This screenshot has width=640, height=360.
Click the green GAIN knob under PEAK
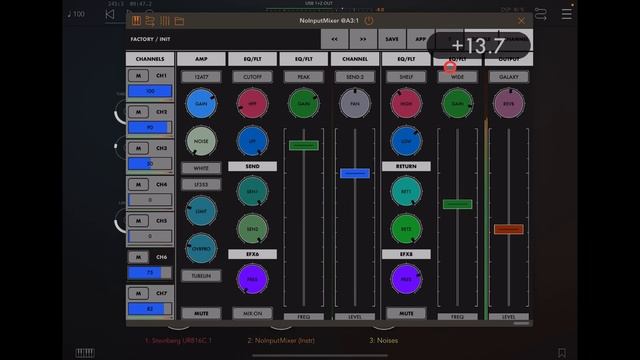tap(304, 104)
